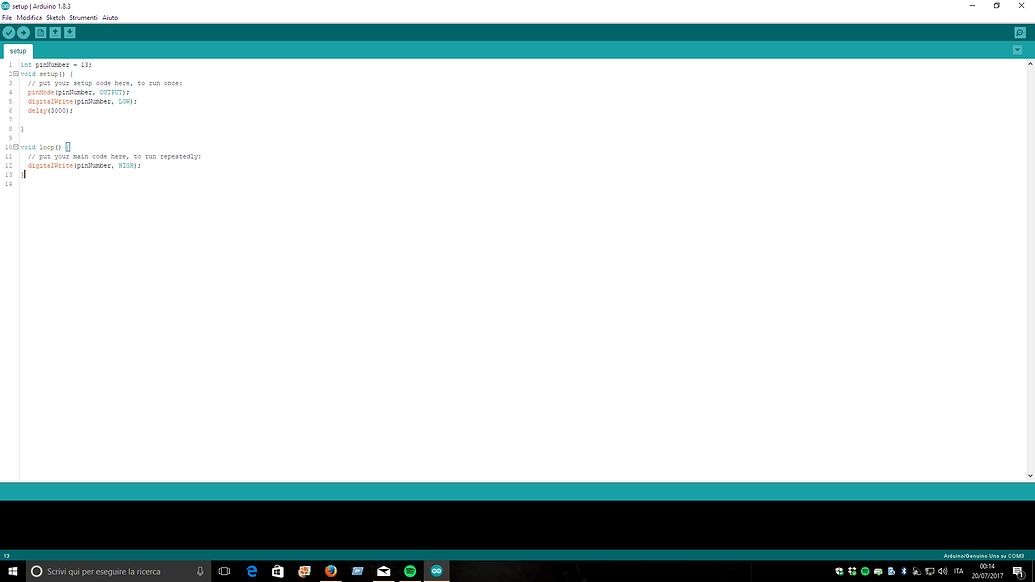Launch Spotify from the taskbar

(409, 571)
